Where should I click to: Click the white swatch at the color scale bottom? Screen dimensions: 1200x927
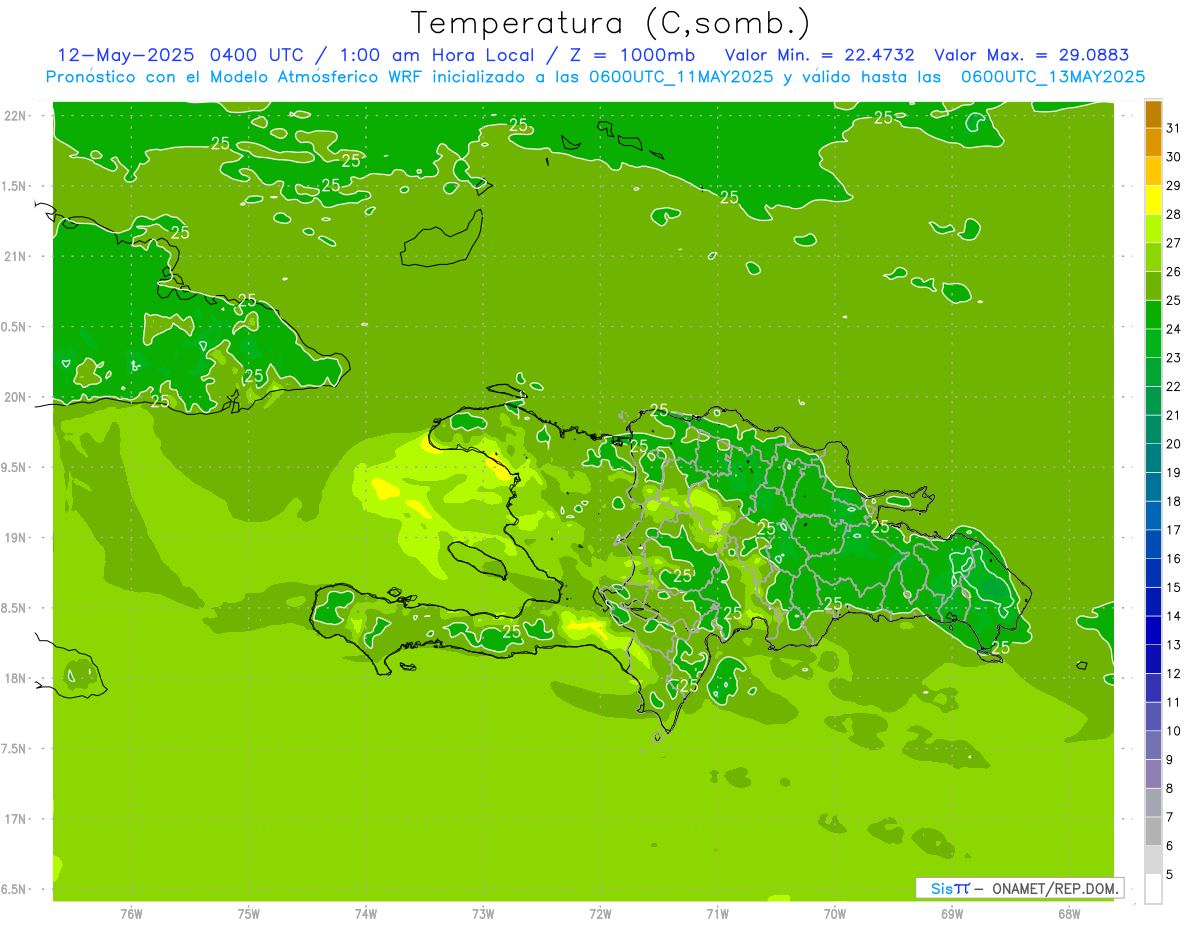(x=1153, y=889)
